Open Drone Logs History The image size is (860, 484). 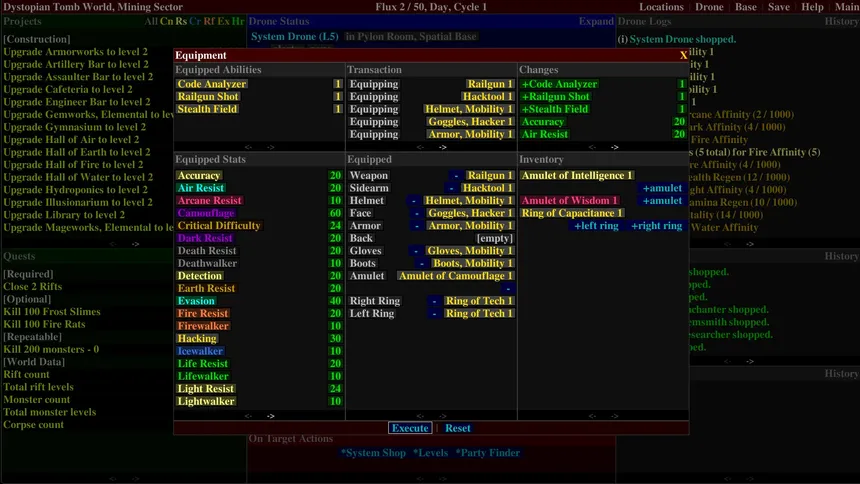[x=841, y=21]
